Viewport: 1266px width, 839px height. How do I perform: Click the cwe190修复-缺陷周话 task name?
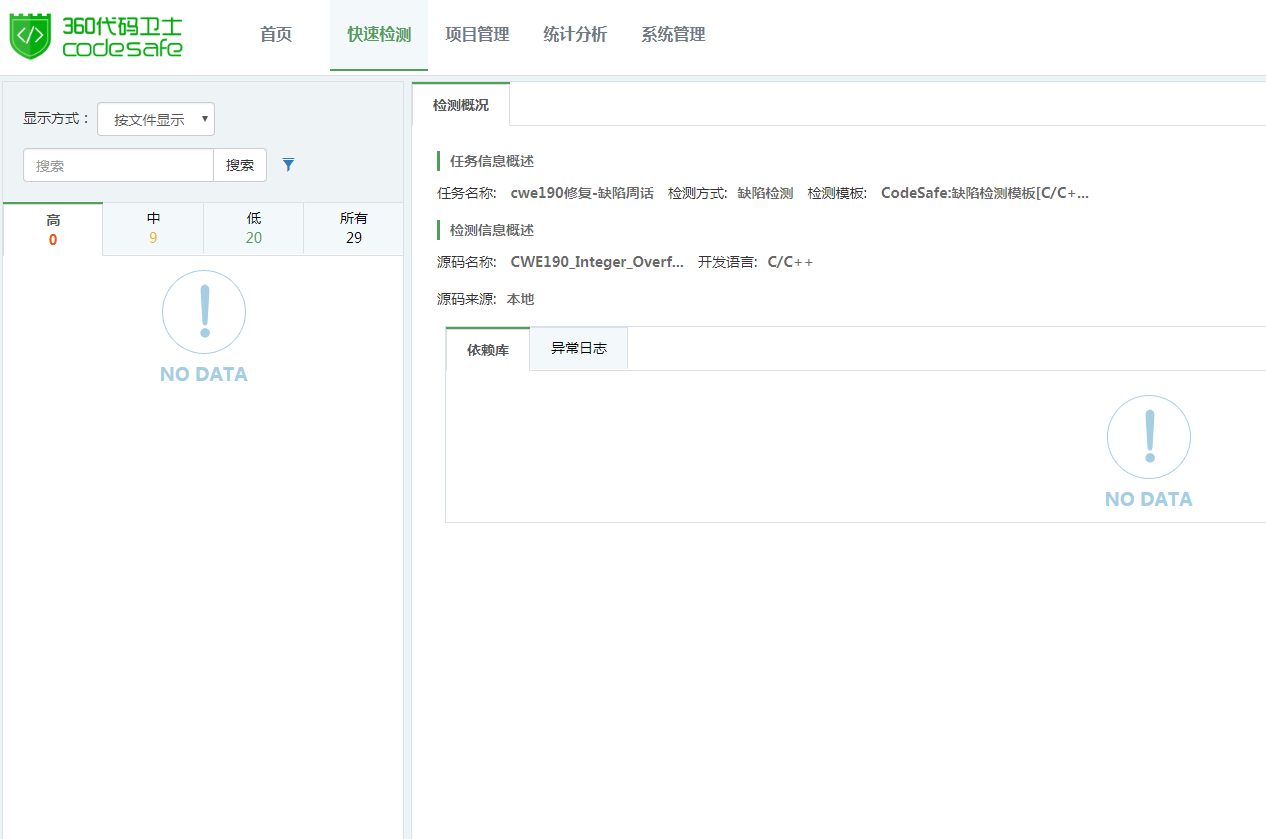click(x=582, y=193)
